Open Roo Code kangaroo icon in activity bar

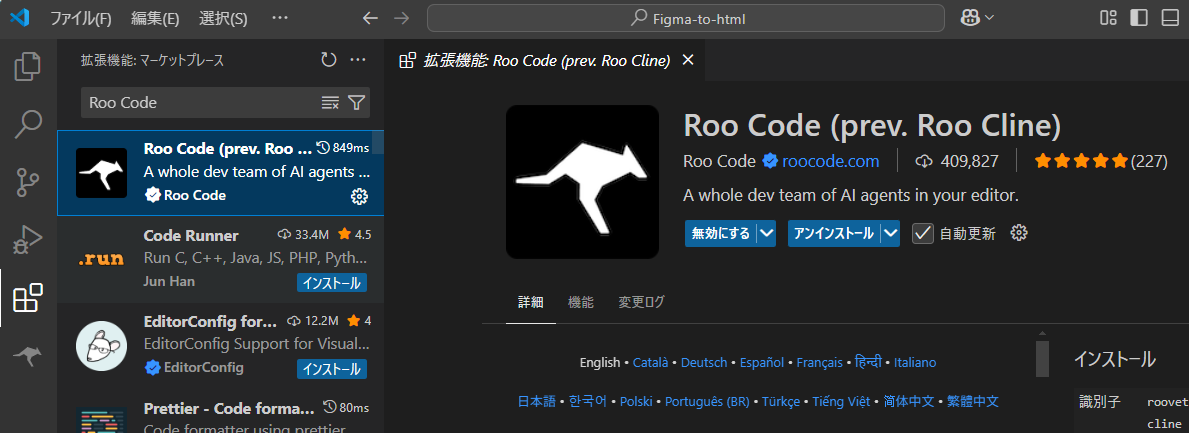[28, 355]
